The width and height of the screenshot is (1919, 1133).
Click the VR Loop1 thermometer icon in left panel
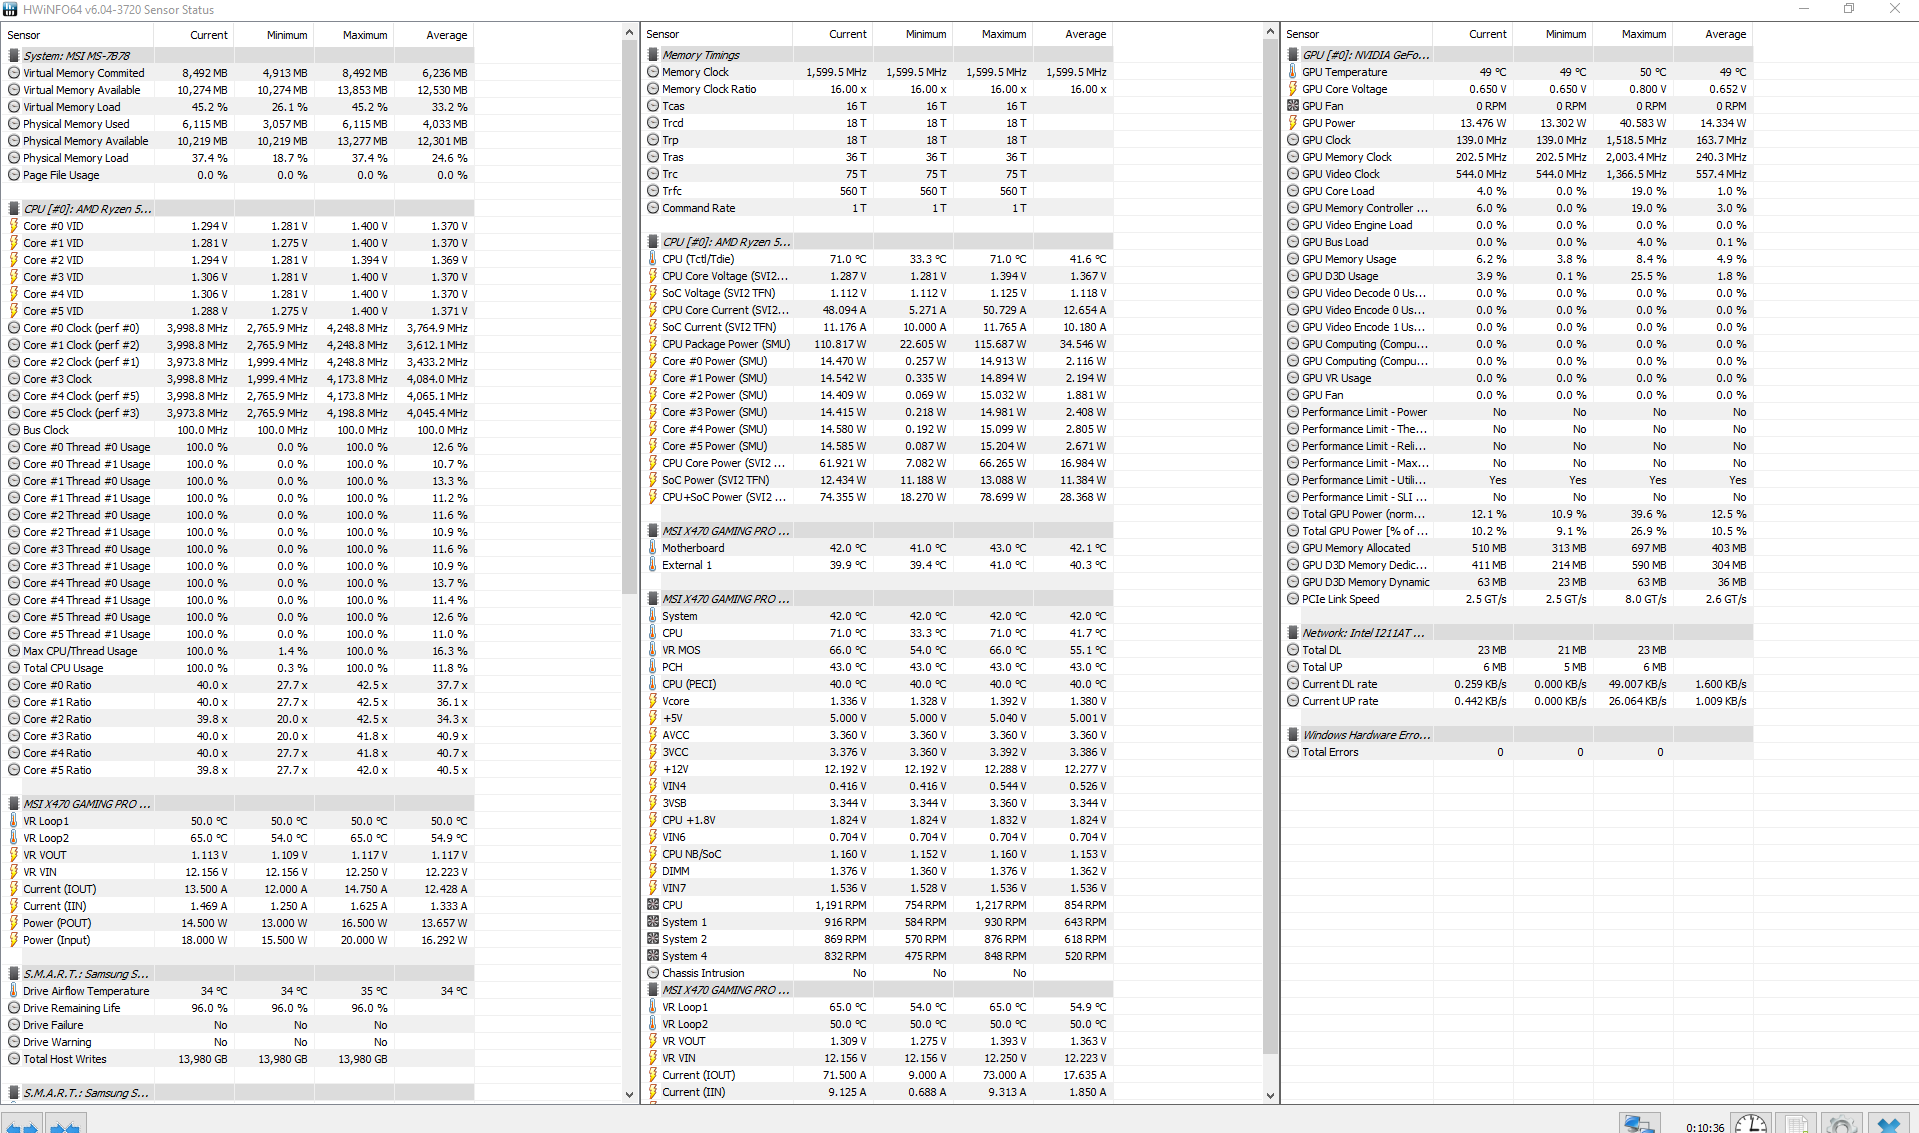pyautogui.click(x=14, y=821)
